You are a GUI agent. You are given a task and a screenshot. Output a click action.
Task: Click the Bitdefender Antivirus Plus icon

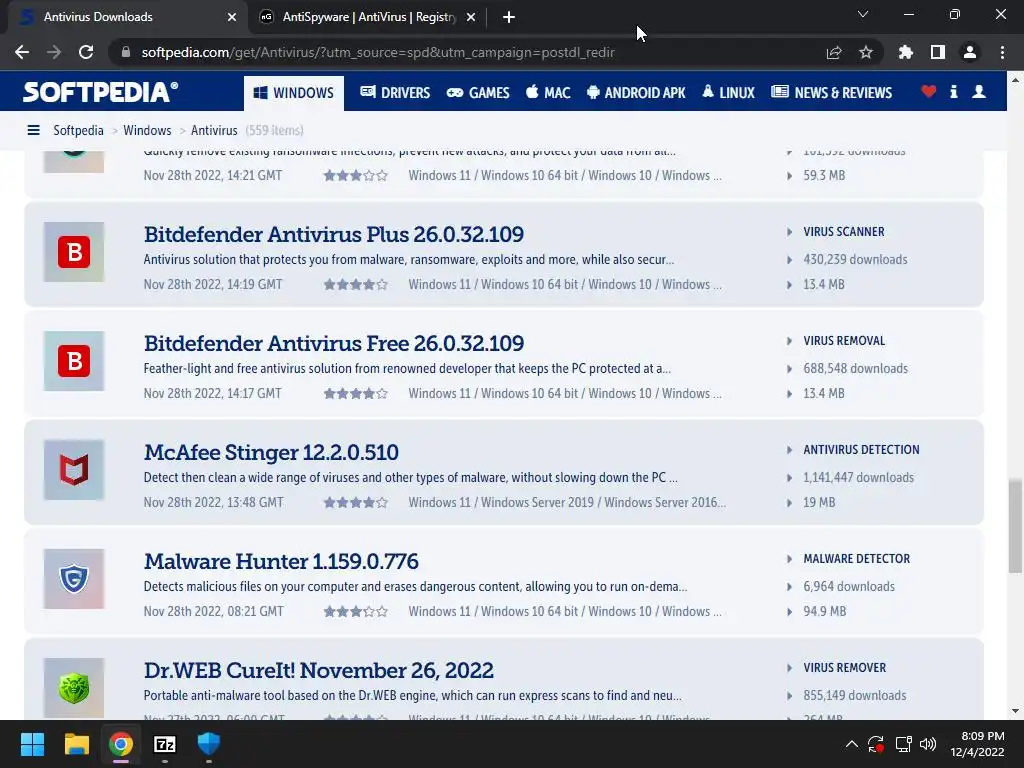tap(74, 252)
